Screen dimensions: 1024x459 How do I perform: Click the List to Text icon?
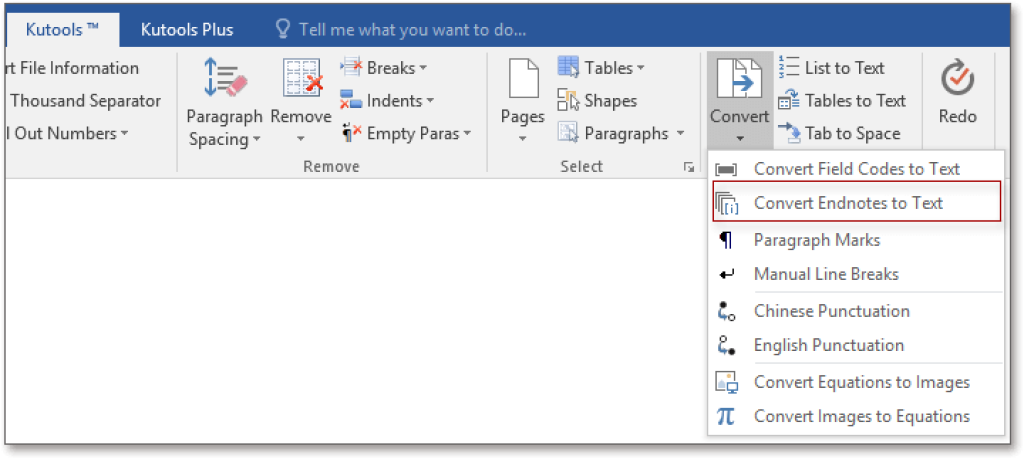click(x=789, y=68)
